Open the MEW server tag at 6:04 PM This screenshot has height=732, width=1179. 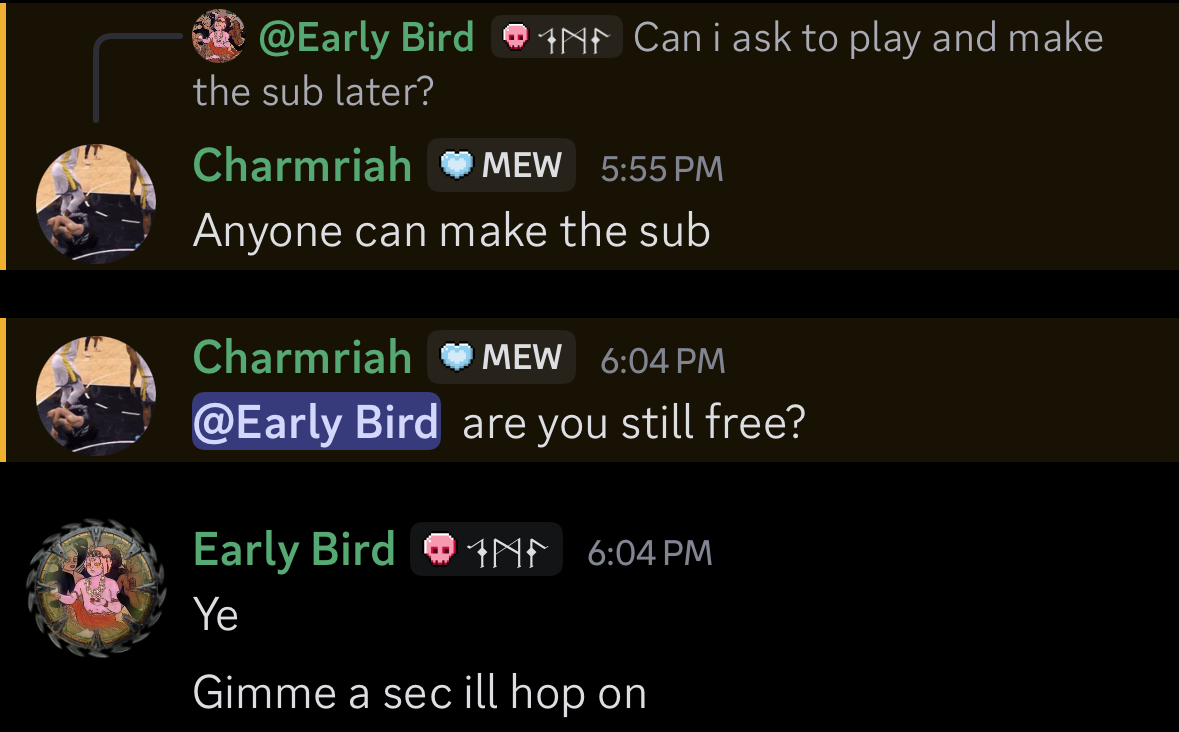502,356
